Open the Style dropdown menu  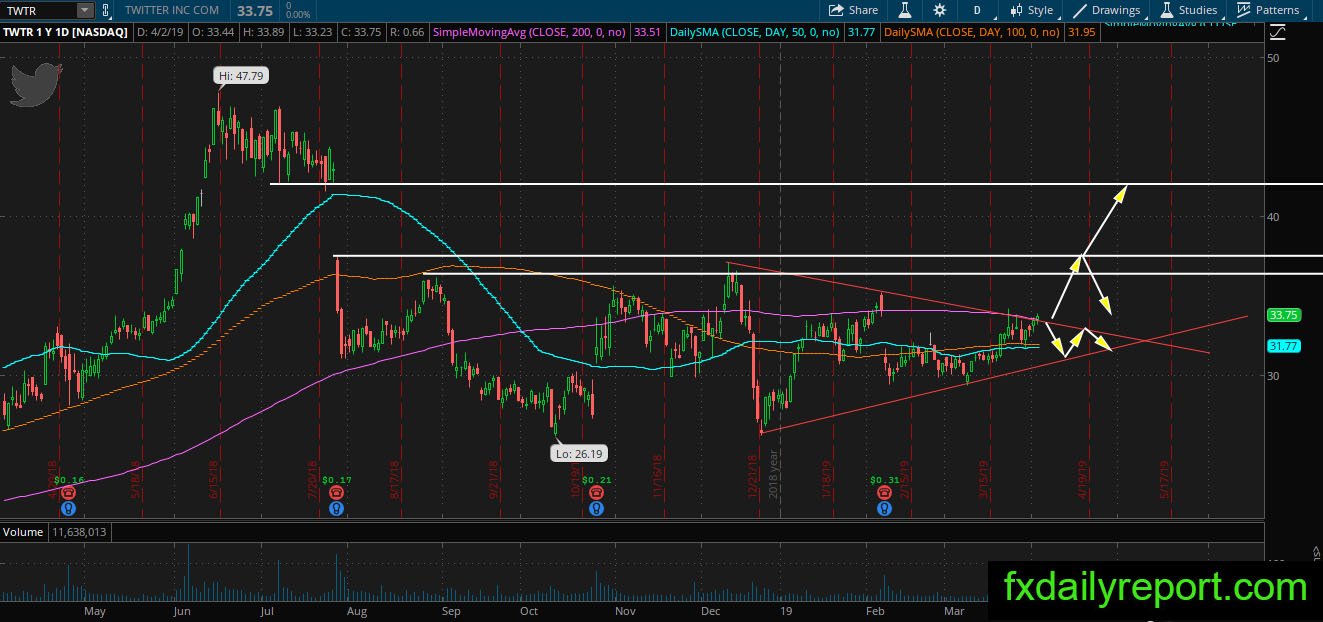1031,10
